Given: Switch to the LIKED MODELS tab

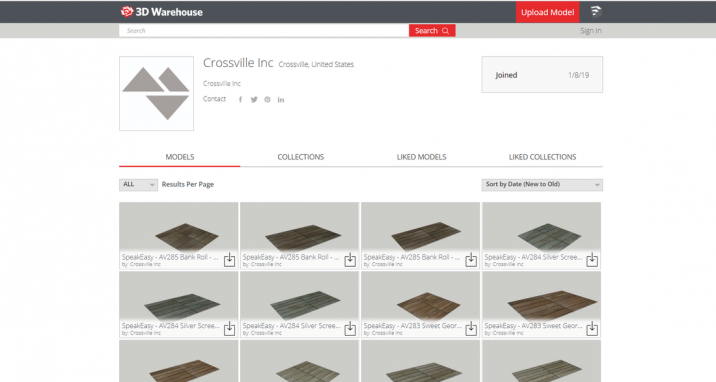Looking at the screenshot, I should (421, 157).
